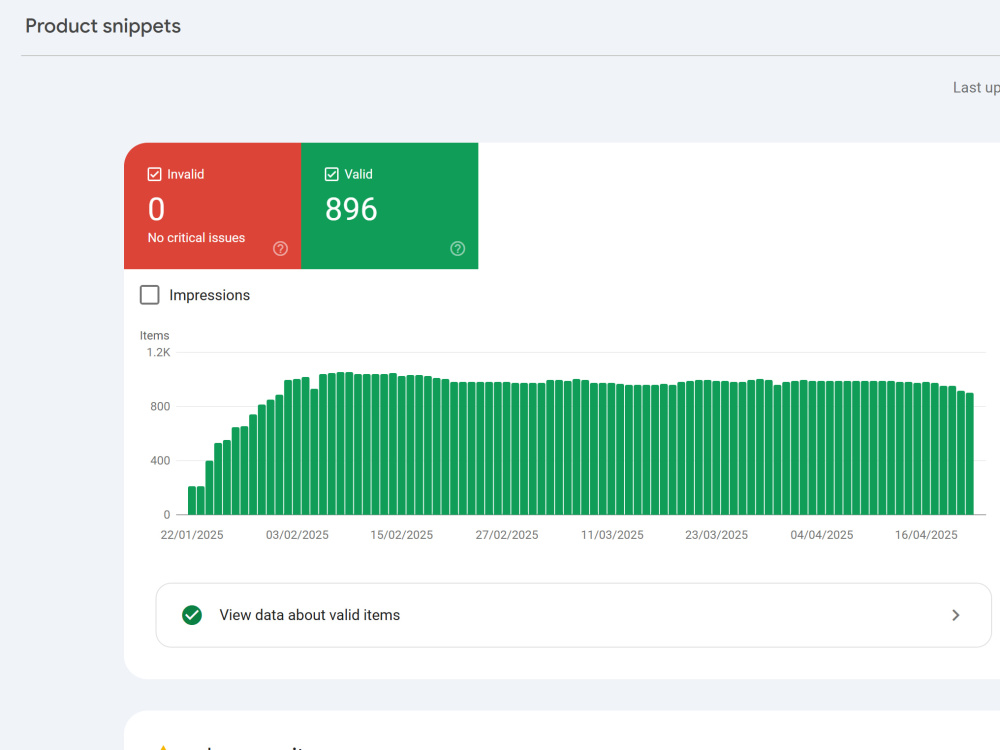
Task: Click the 22/01/2025 axis date label
Action: pos(192,535)
